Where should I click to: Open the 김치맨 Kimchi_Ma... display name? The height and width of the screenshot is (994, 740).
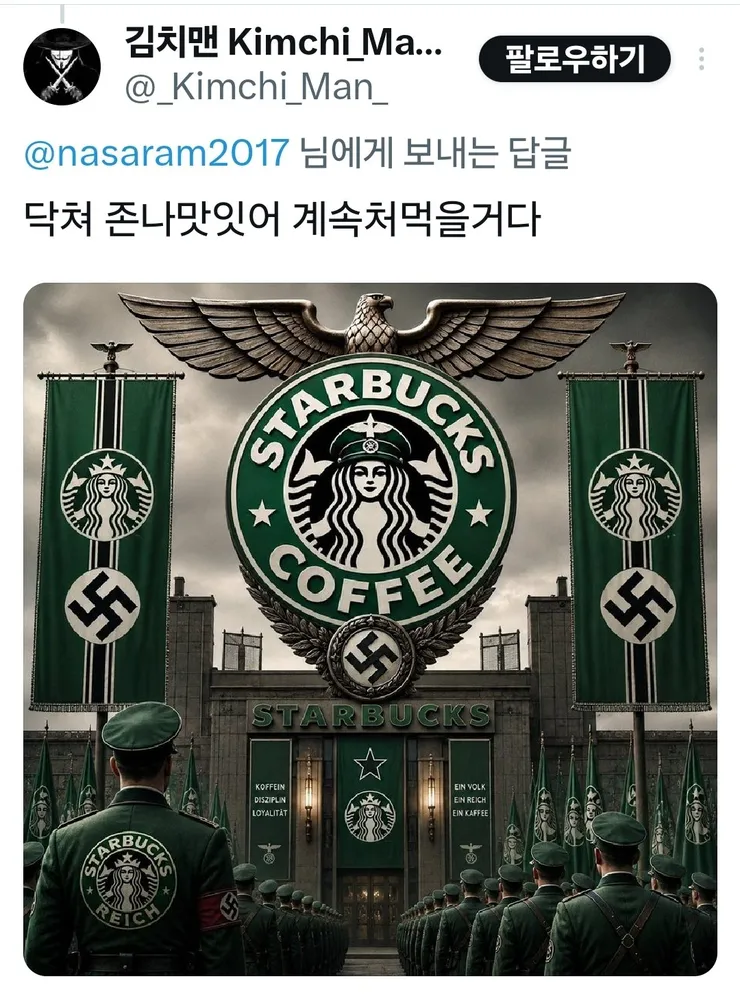283,42
